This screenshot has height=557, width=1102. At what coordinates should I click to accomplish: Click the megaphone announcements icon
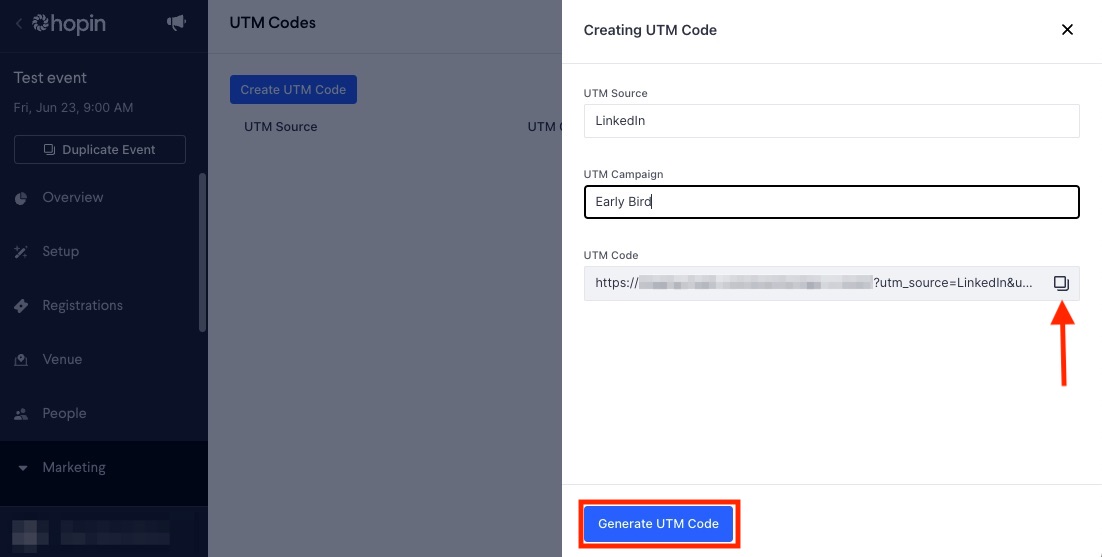pos(176,23)
